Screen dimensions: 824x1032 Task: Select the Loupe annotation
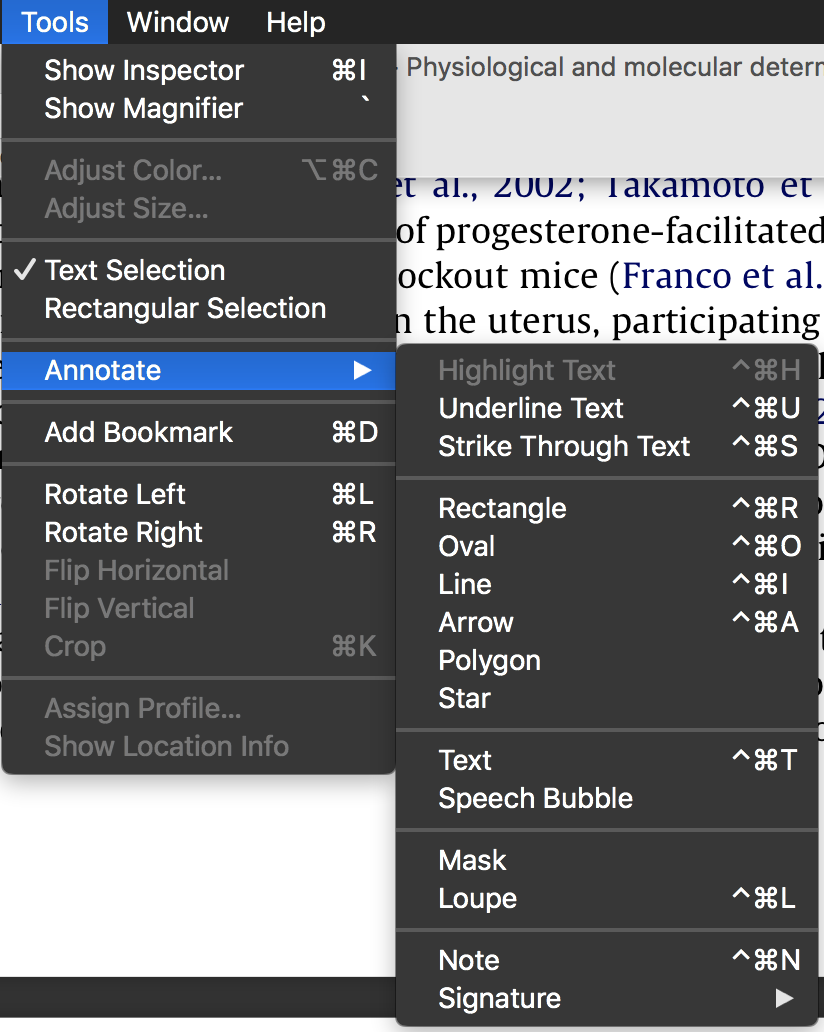(x=477, y=898)
